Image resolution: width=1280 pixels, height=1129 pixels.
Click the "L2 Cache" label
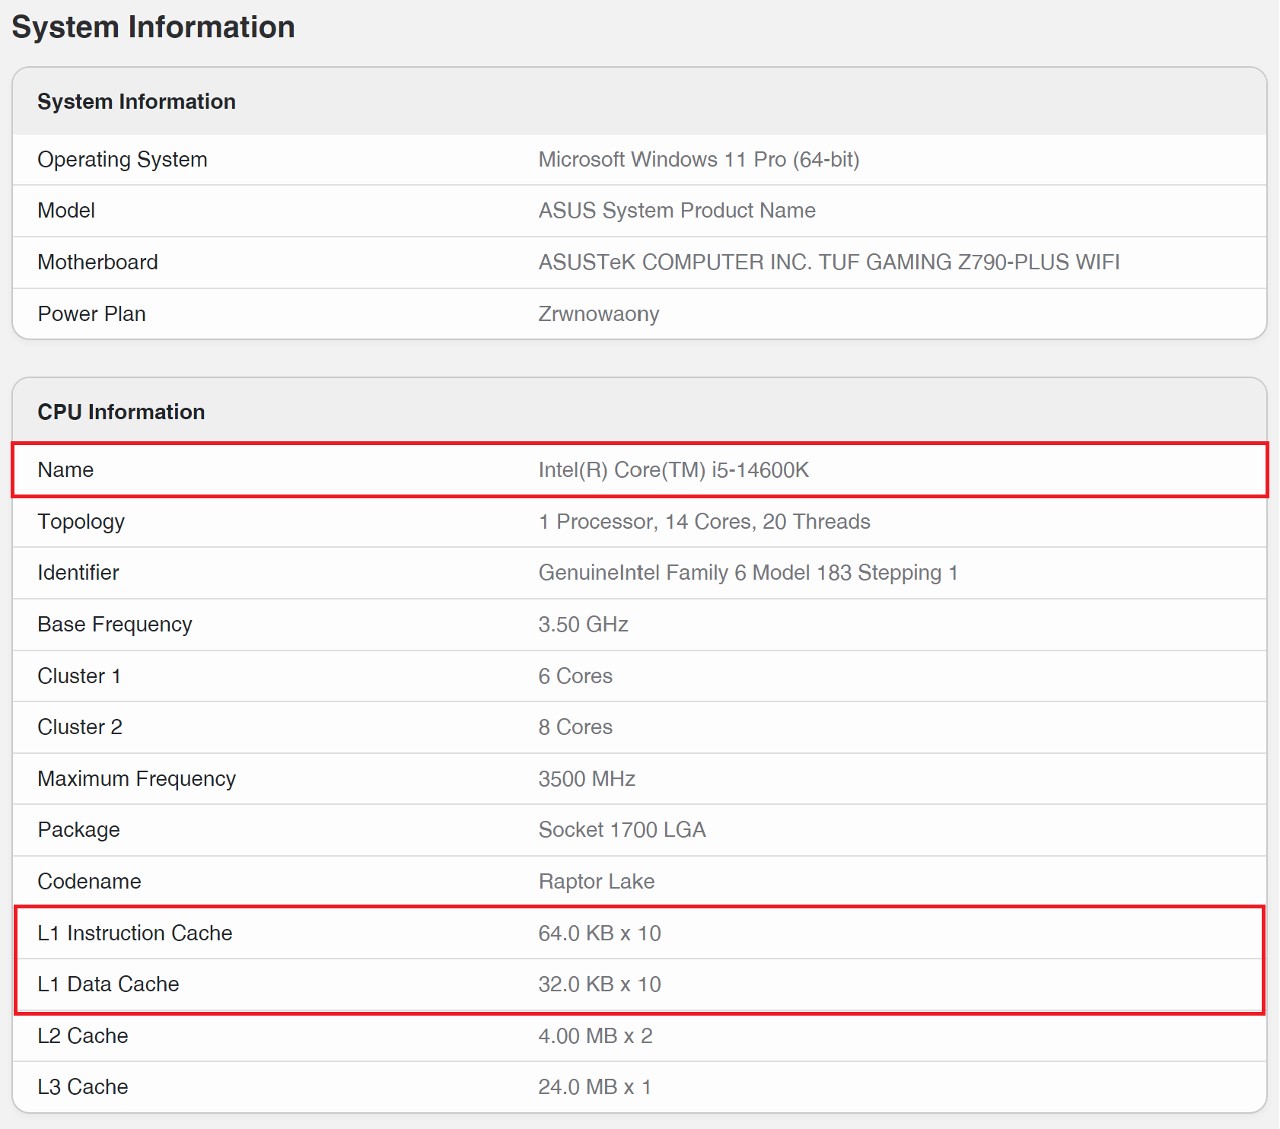point(83,1036)
